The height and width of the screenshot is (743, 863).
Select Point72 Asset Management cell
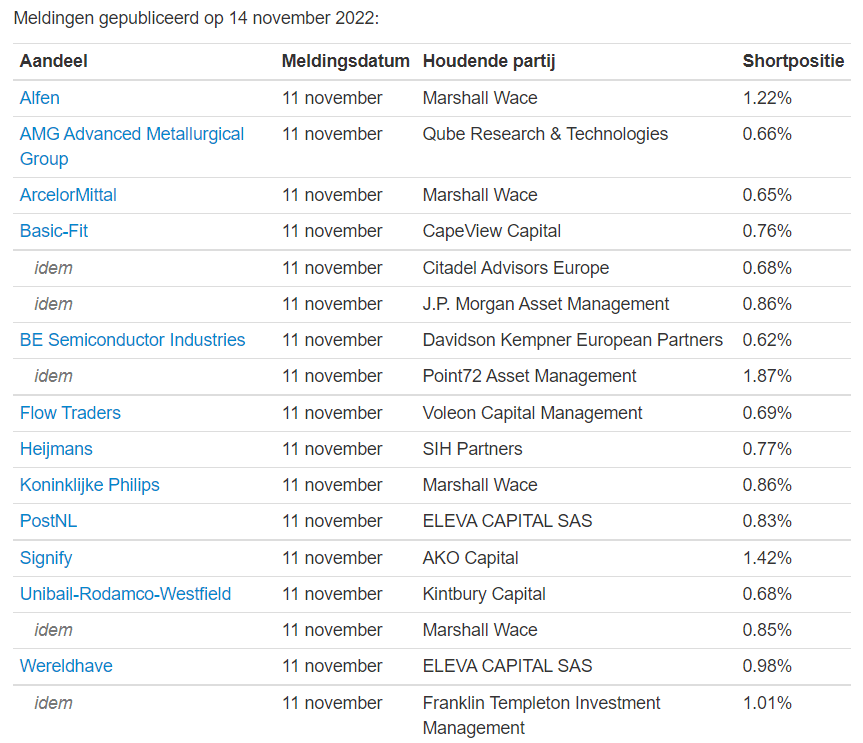[x=529, y=376]
